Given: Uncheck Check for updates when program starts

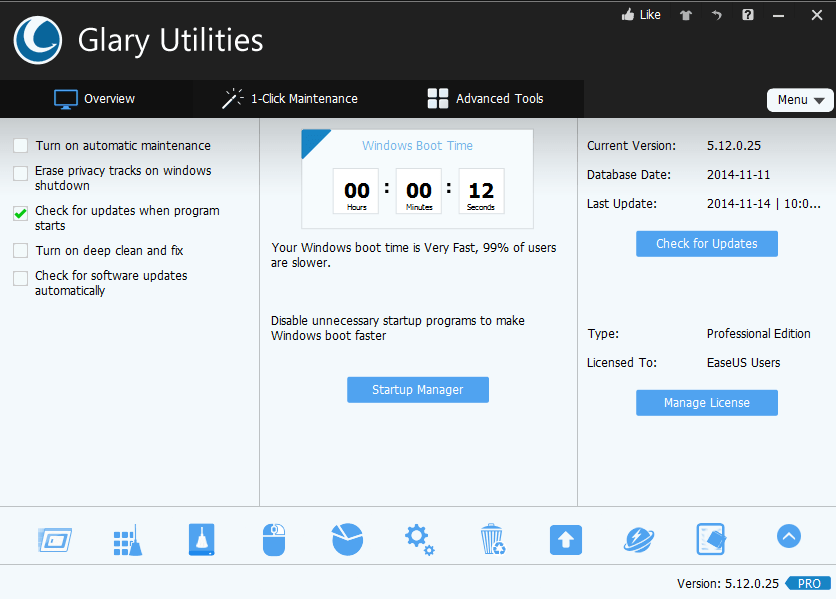Looking at the screenshot, I should [21, 213].
